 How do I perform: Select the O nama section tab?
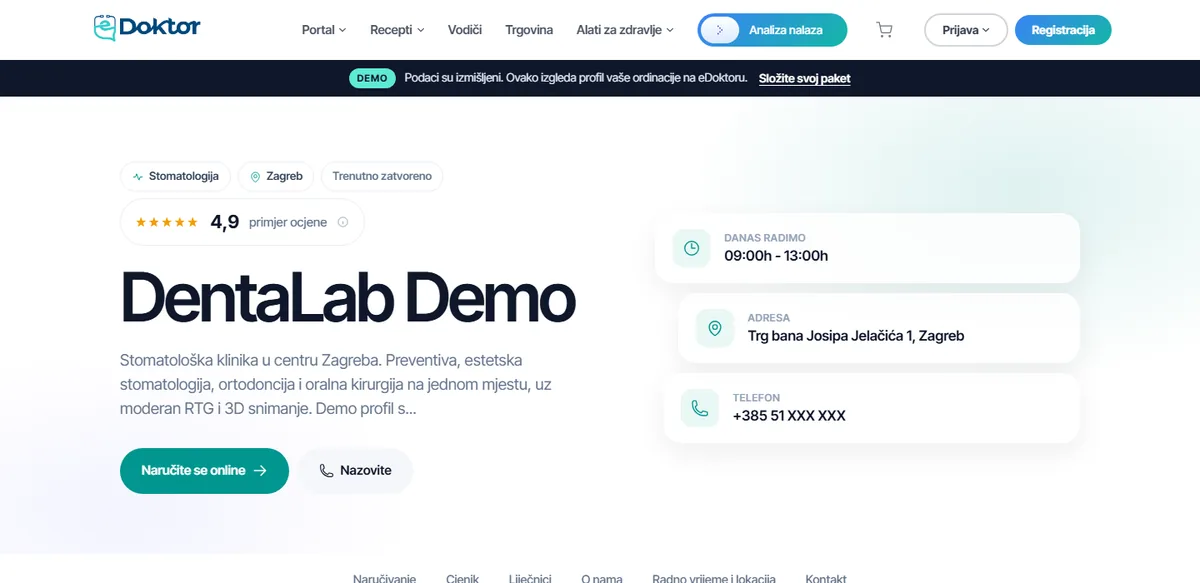tap(602, 578)
